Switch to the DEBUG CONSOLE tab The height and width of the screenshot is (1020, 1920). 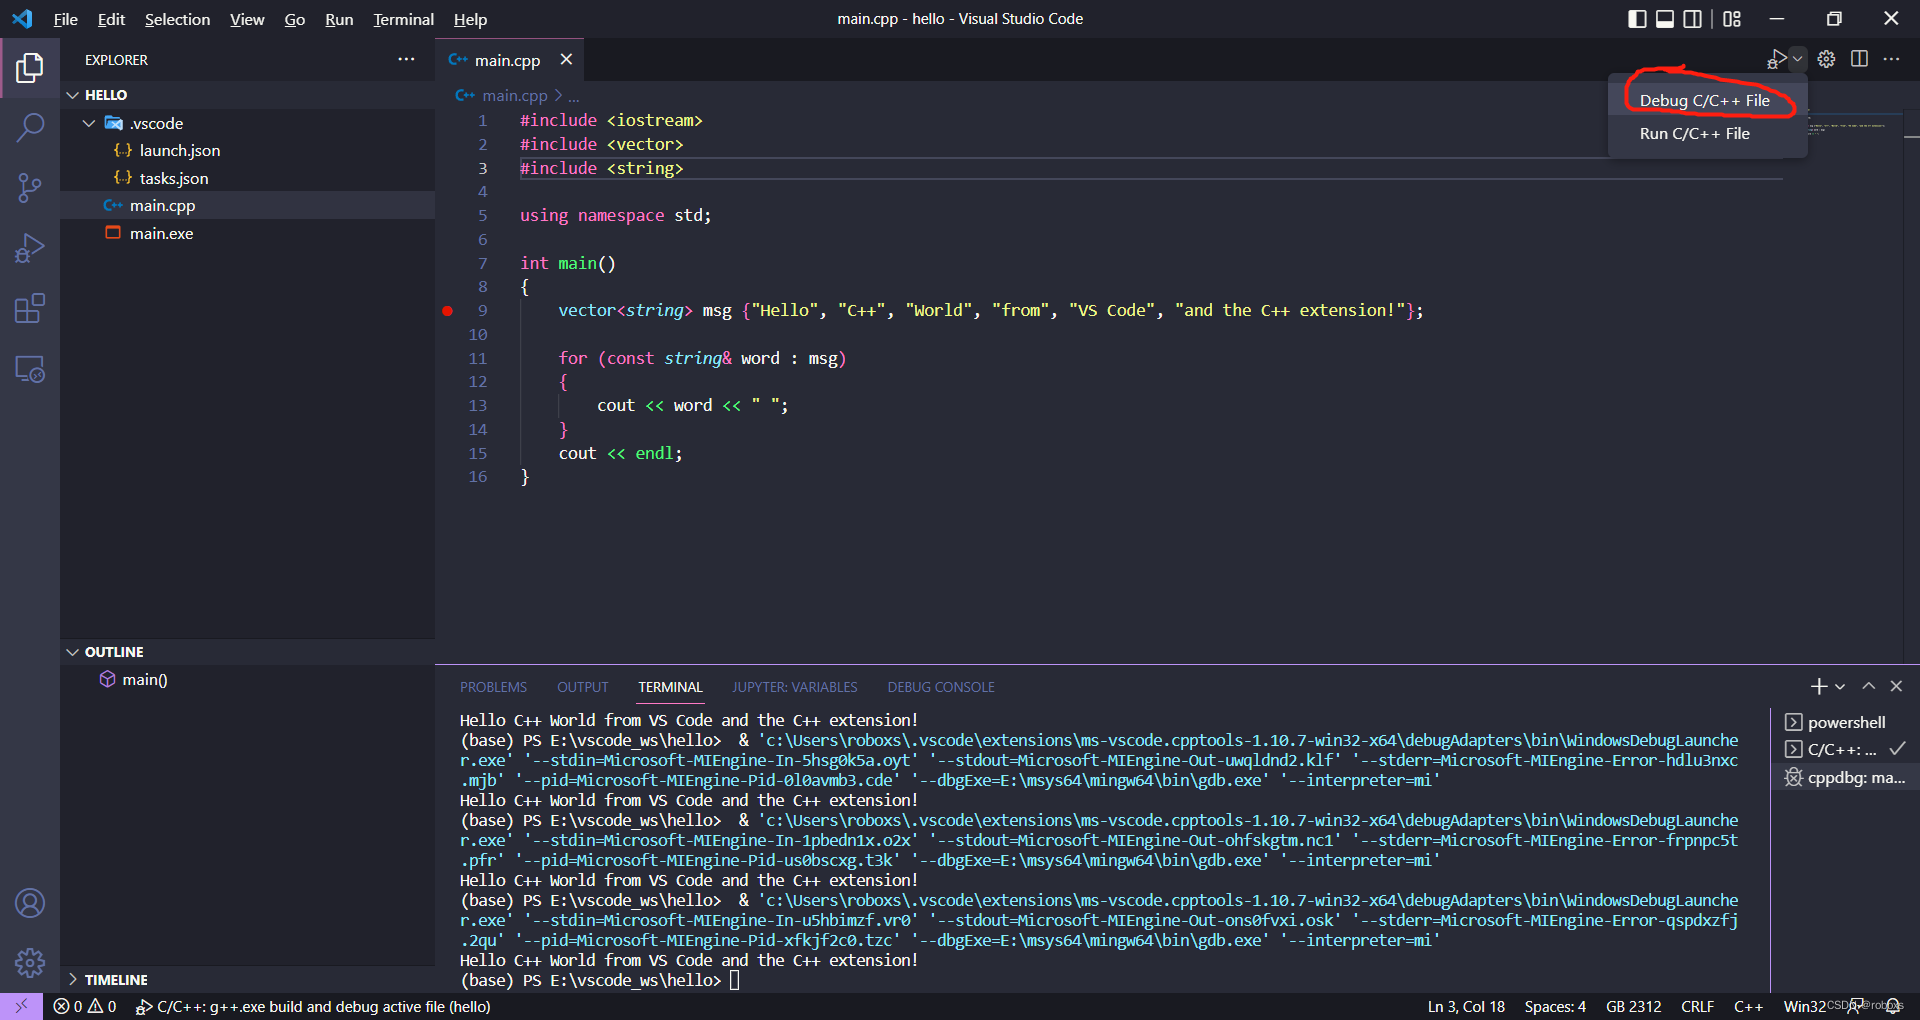(x=940, y=687)
